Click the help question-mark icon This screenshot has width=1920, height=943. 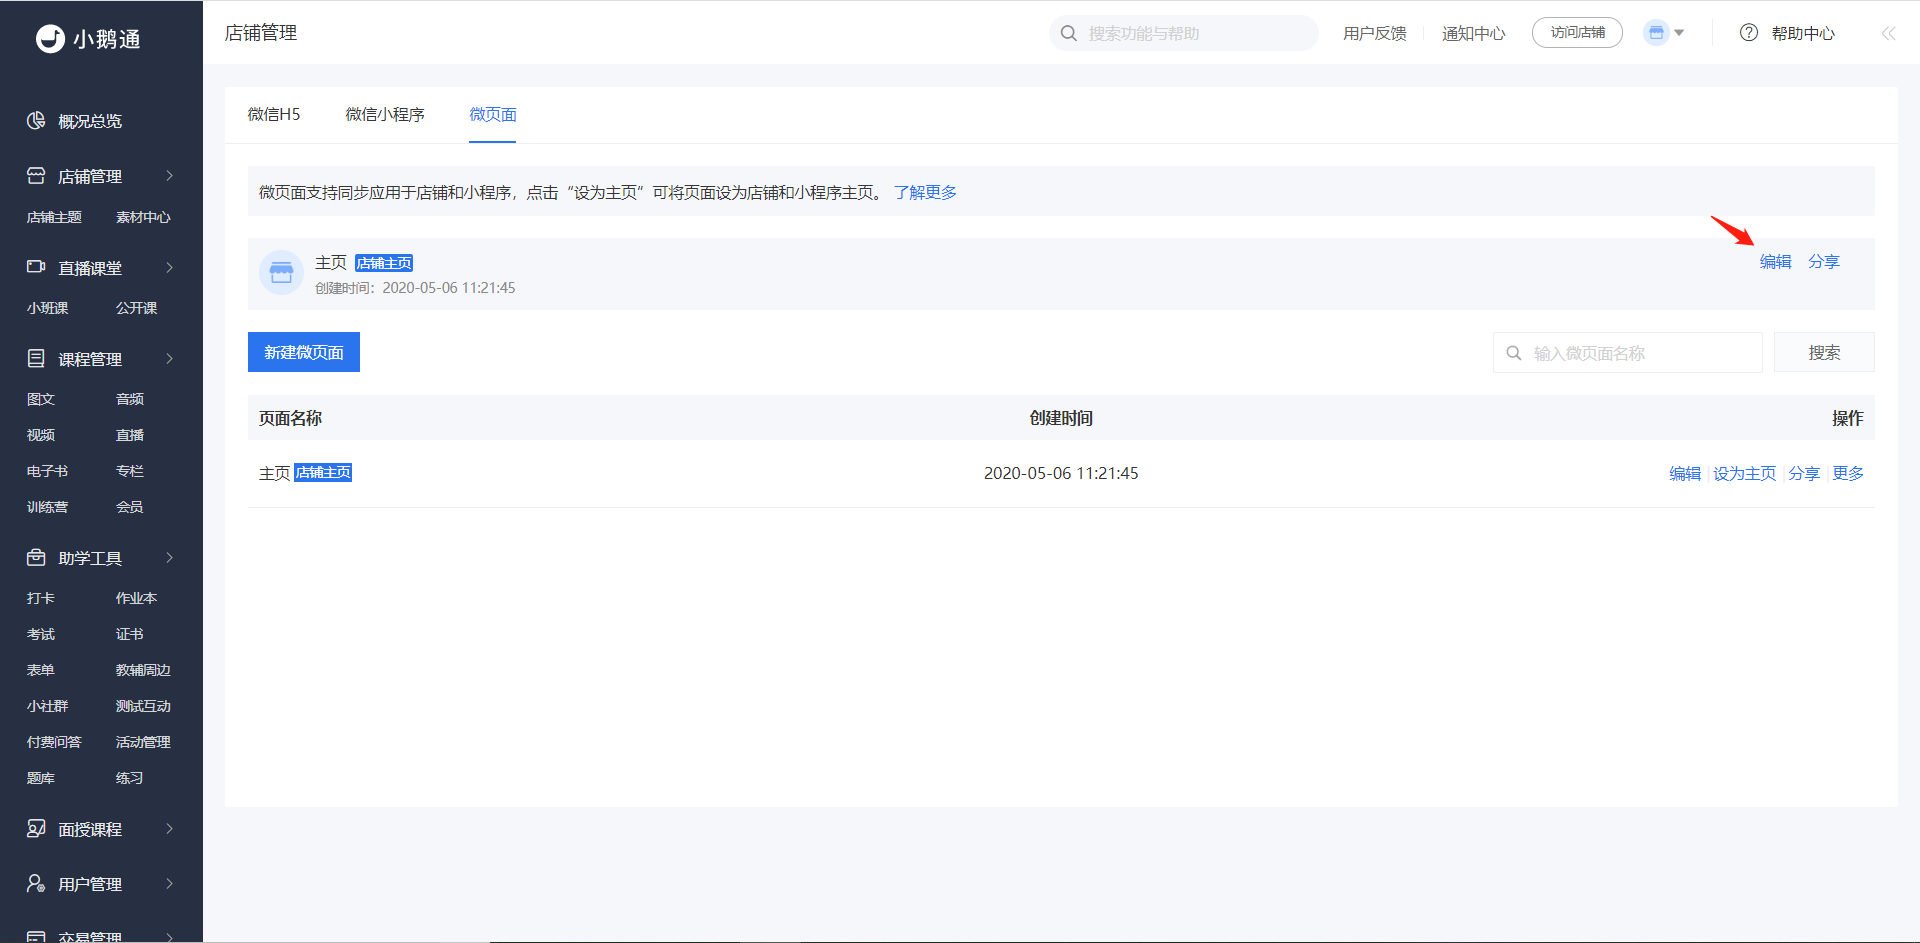pyautogui.click(x=1749, y=33)
